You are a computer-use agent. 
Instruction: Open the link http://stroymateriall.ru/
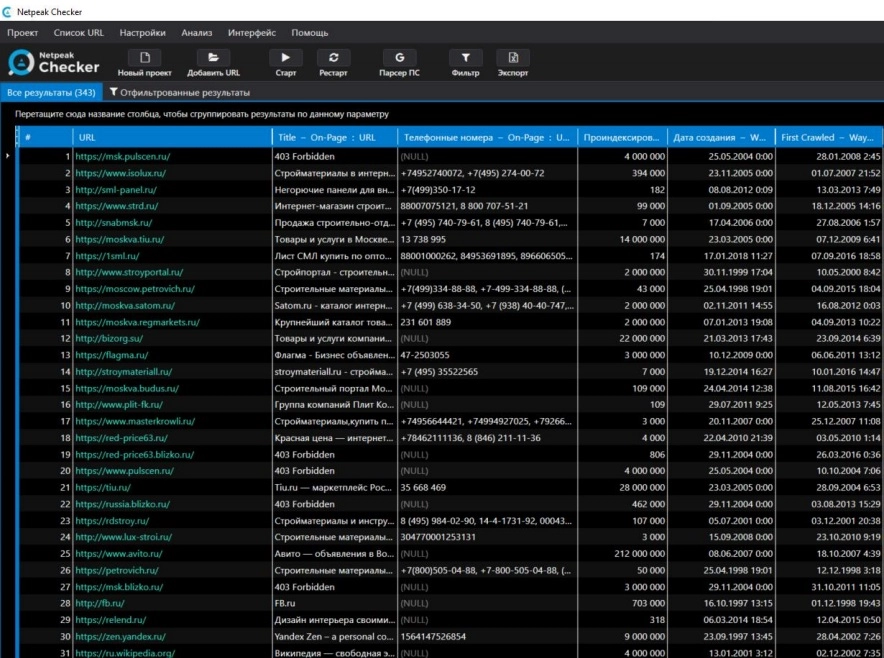coord(124,372)
